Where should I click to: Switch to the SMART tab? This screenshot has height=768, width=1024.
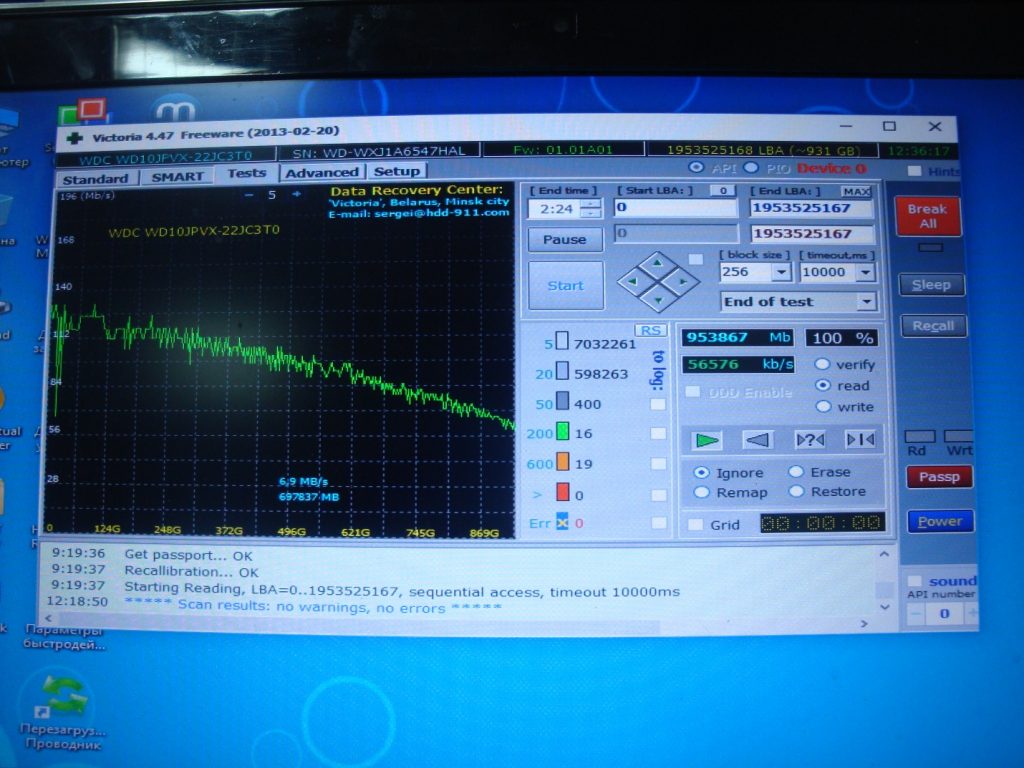click(178, 176)
